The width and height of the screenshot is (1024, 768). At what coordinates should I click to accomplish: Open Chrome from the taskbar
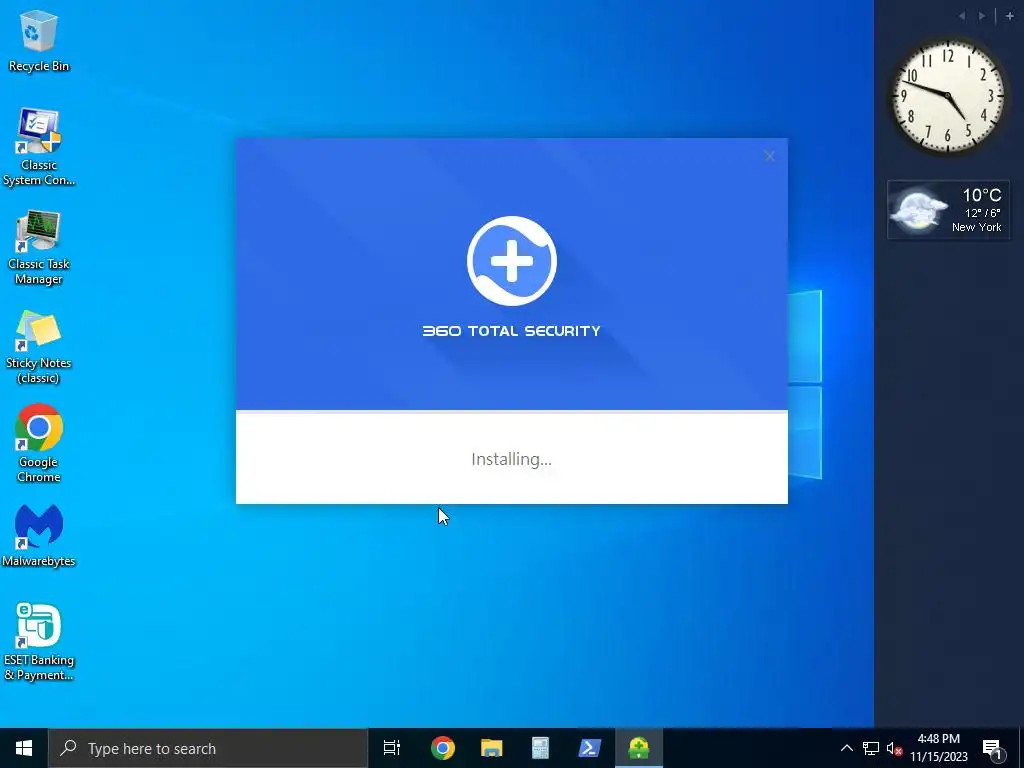[x=443, y=748]
